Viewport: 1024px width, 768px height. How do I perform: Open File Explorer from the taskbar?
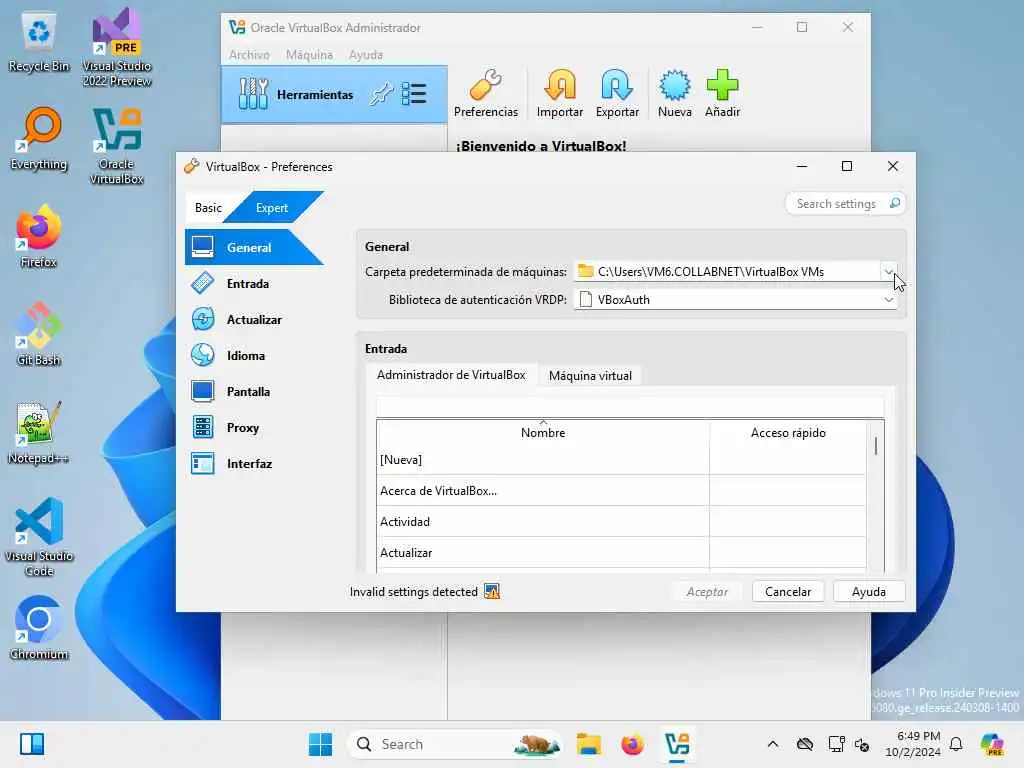pyautogui.click(x=588, y=744)
